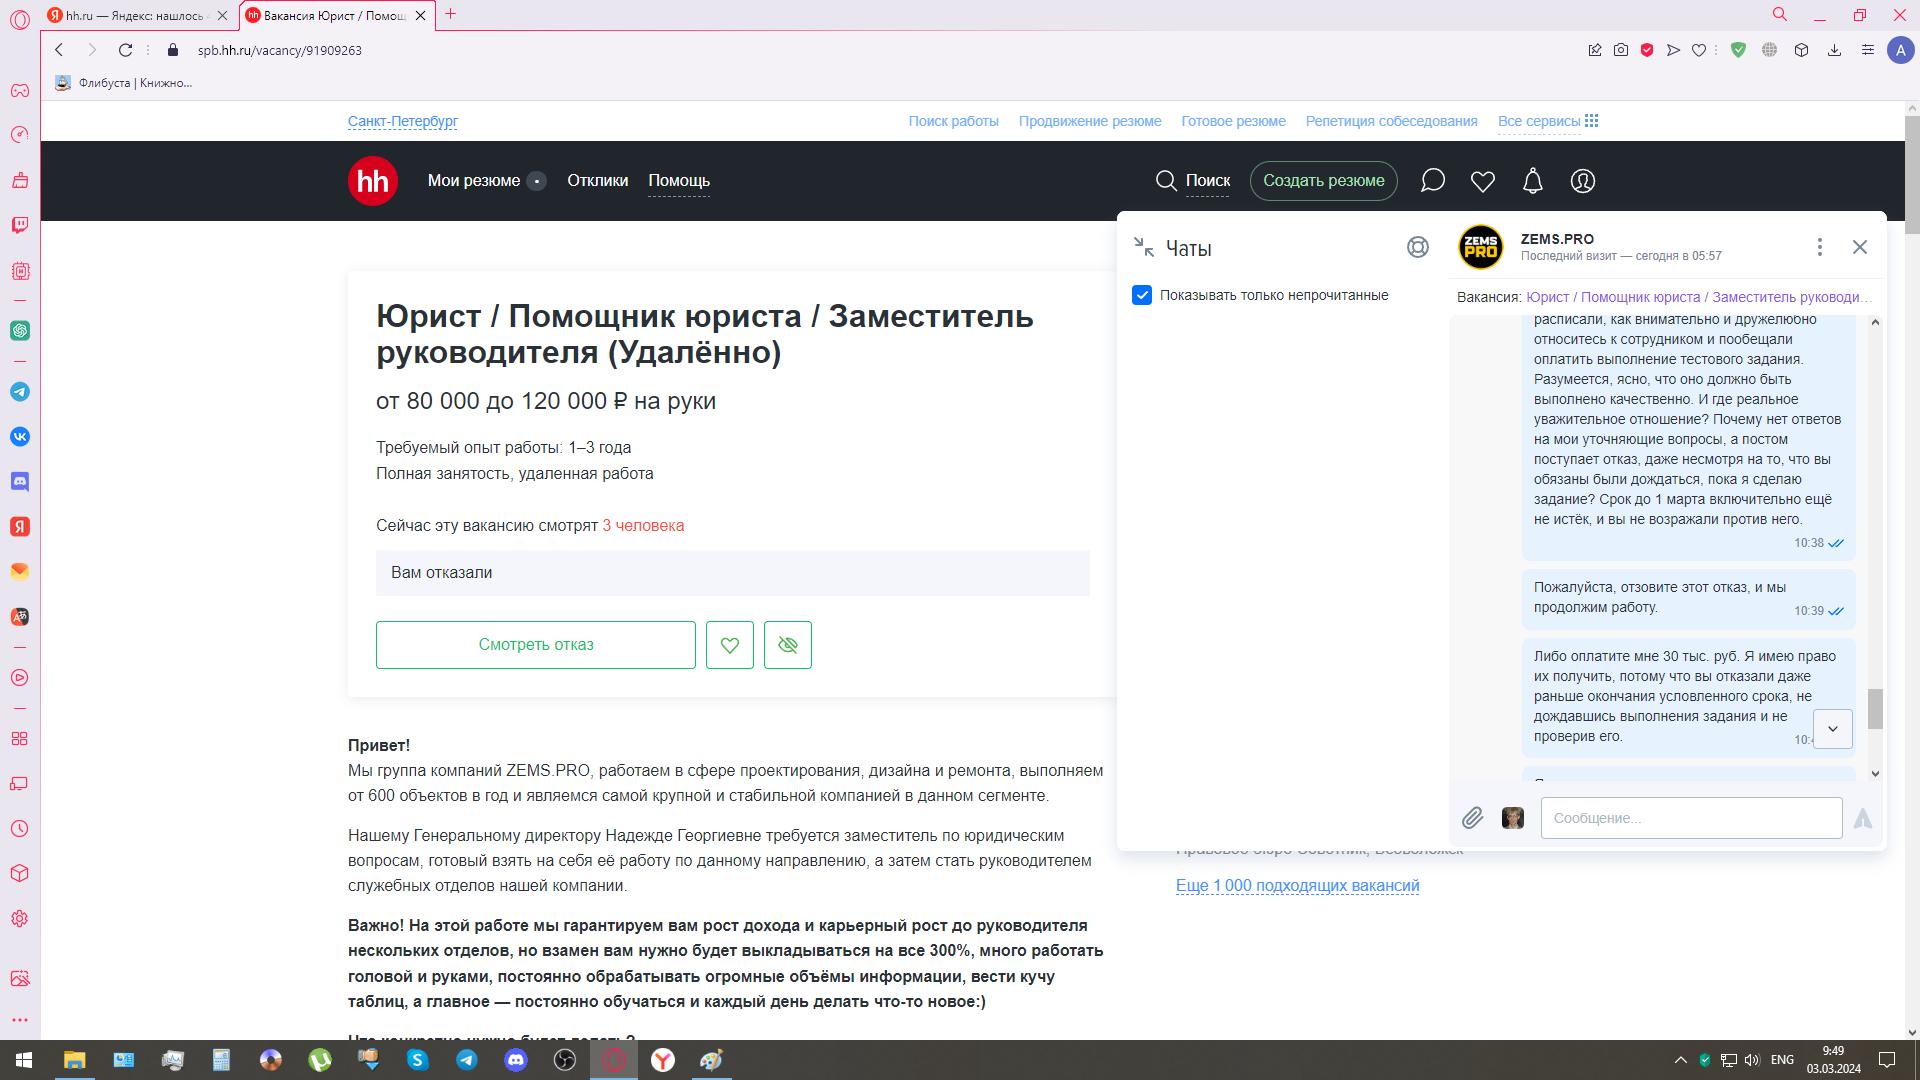Open Windows Start menu
This screenshot has width=1920, height=1080.
24,1060
